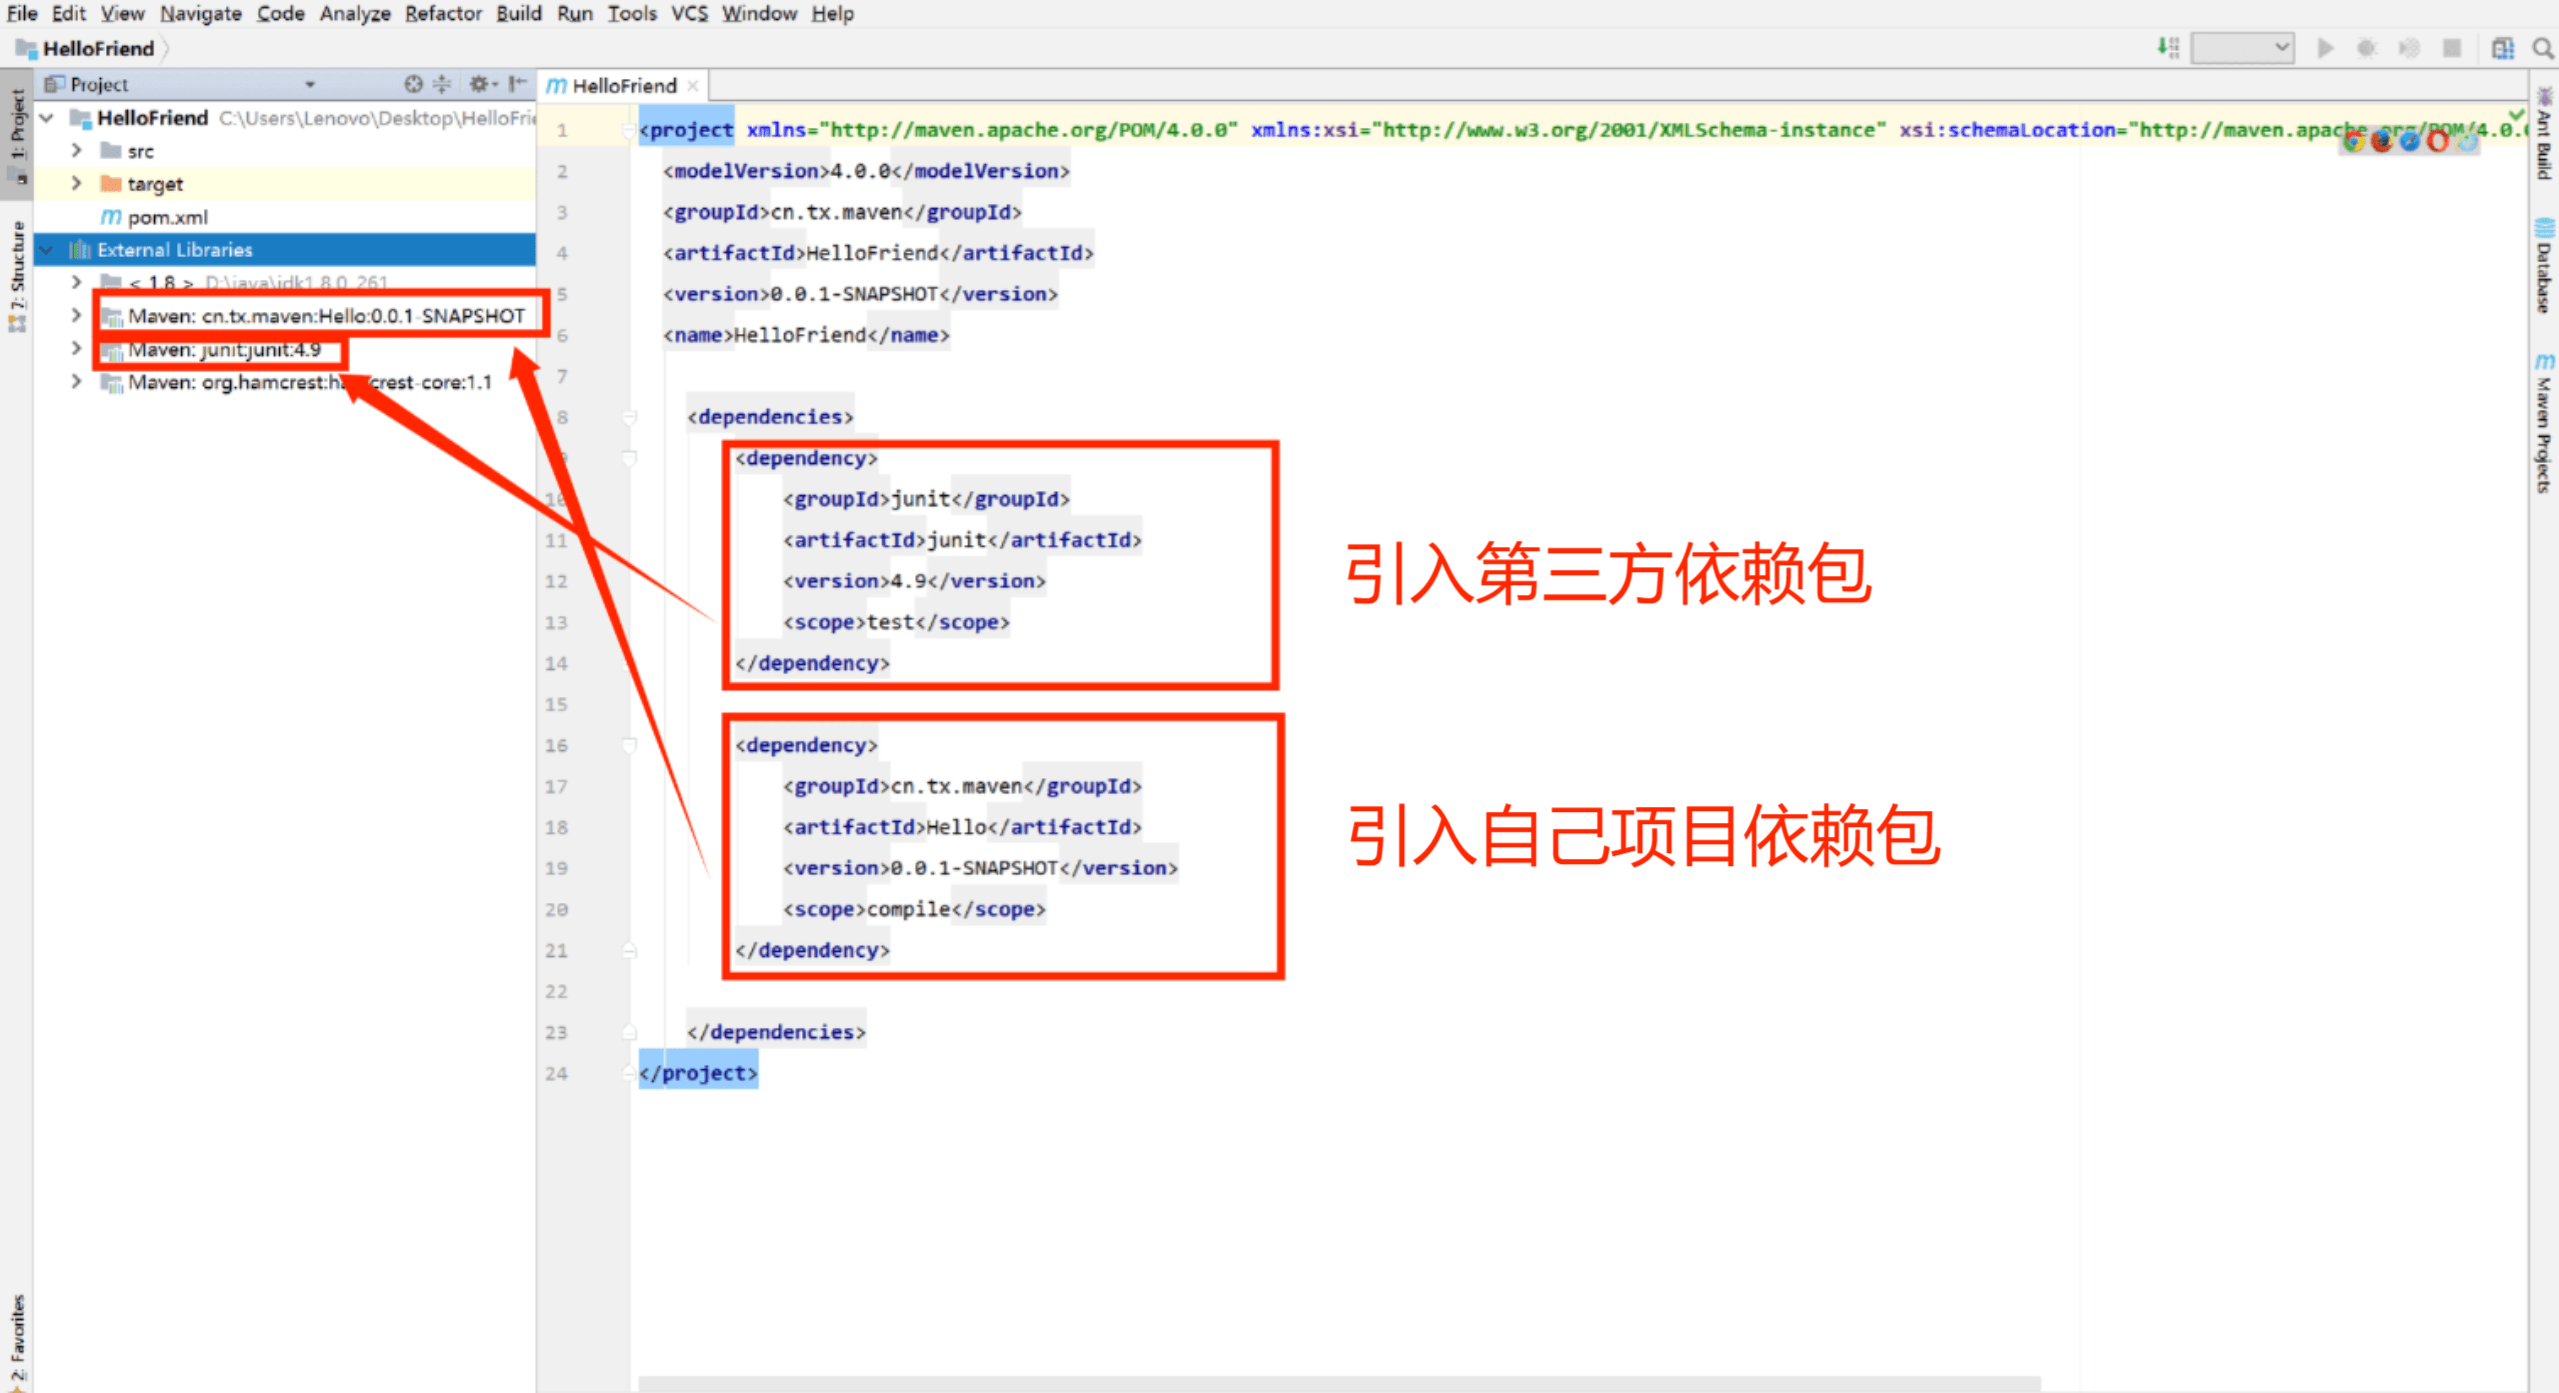Click the HelloFriend breadcrumb in navigation bar
The image size is (2559, 1393).
(98, 48)
